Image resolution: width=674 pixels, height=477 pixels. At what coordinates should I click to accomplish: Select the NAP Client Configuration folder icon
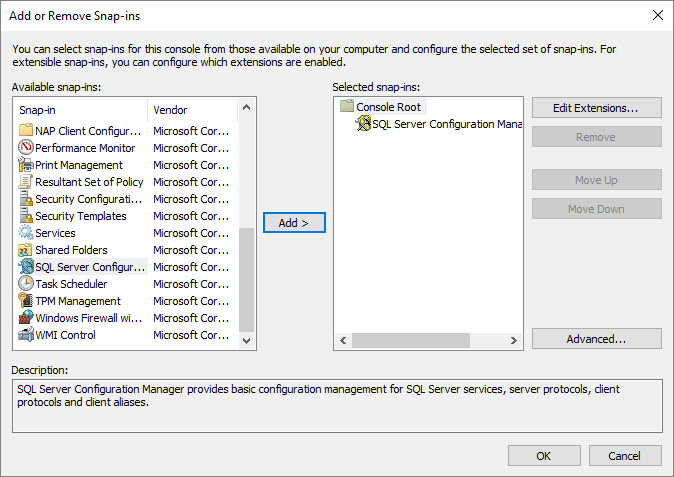point(26,130)
